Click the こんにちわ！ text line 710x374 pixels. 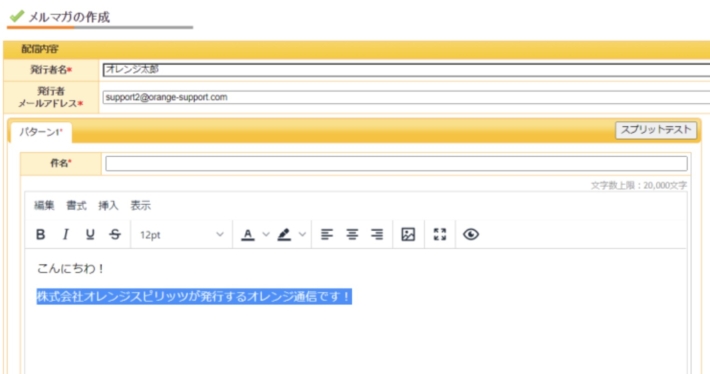coord(71,269)
